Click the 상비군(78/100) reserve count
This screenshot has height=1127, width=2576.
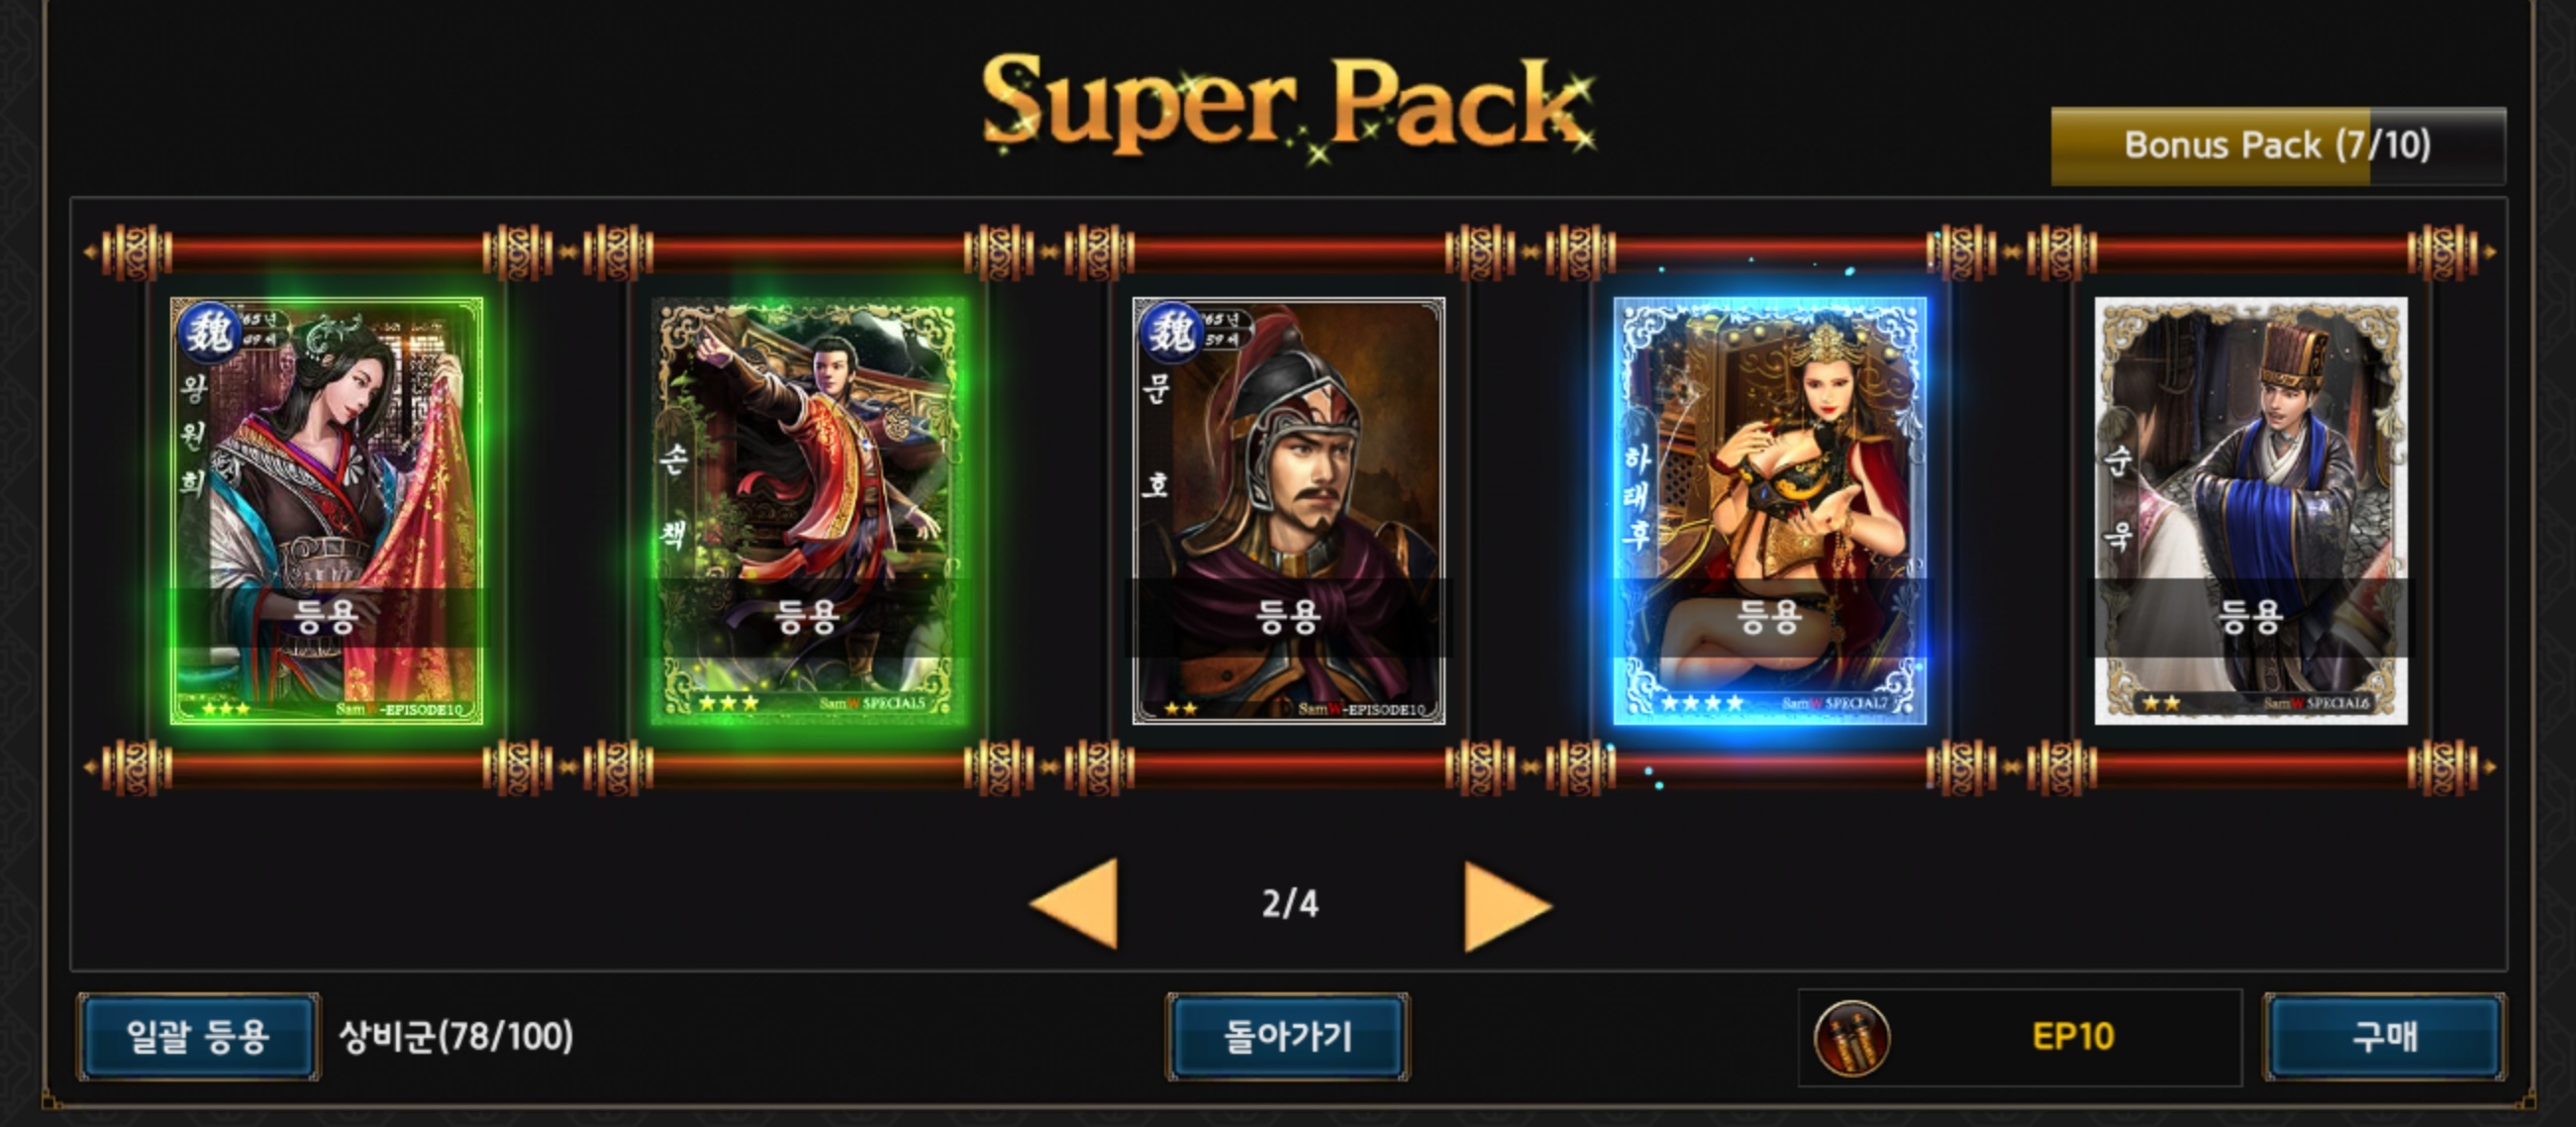(x=456, y=1037)
